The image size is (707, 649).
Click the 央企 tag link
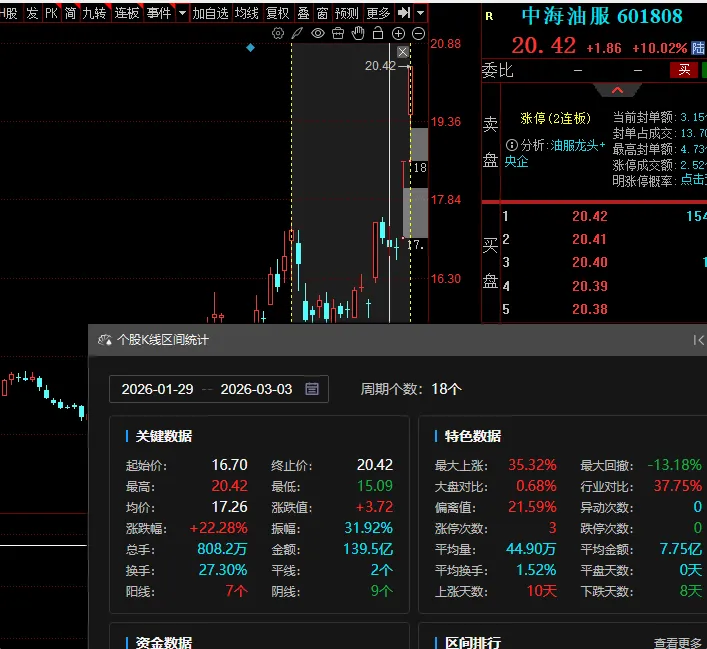[x=516, y=161]
